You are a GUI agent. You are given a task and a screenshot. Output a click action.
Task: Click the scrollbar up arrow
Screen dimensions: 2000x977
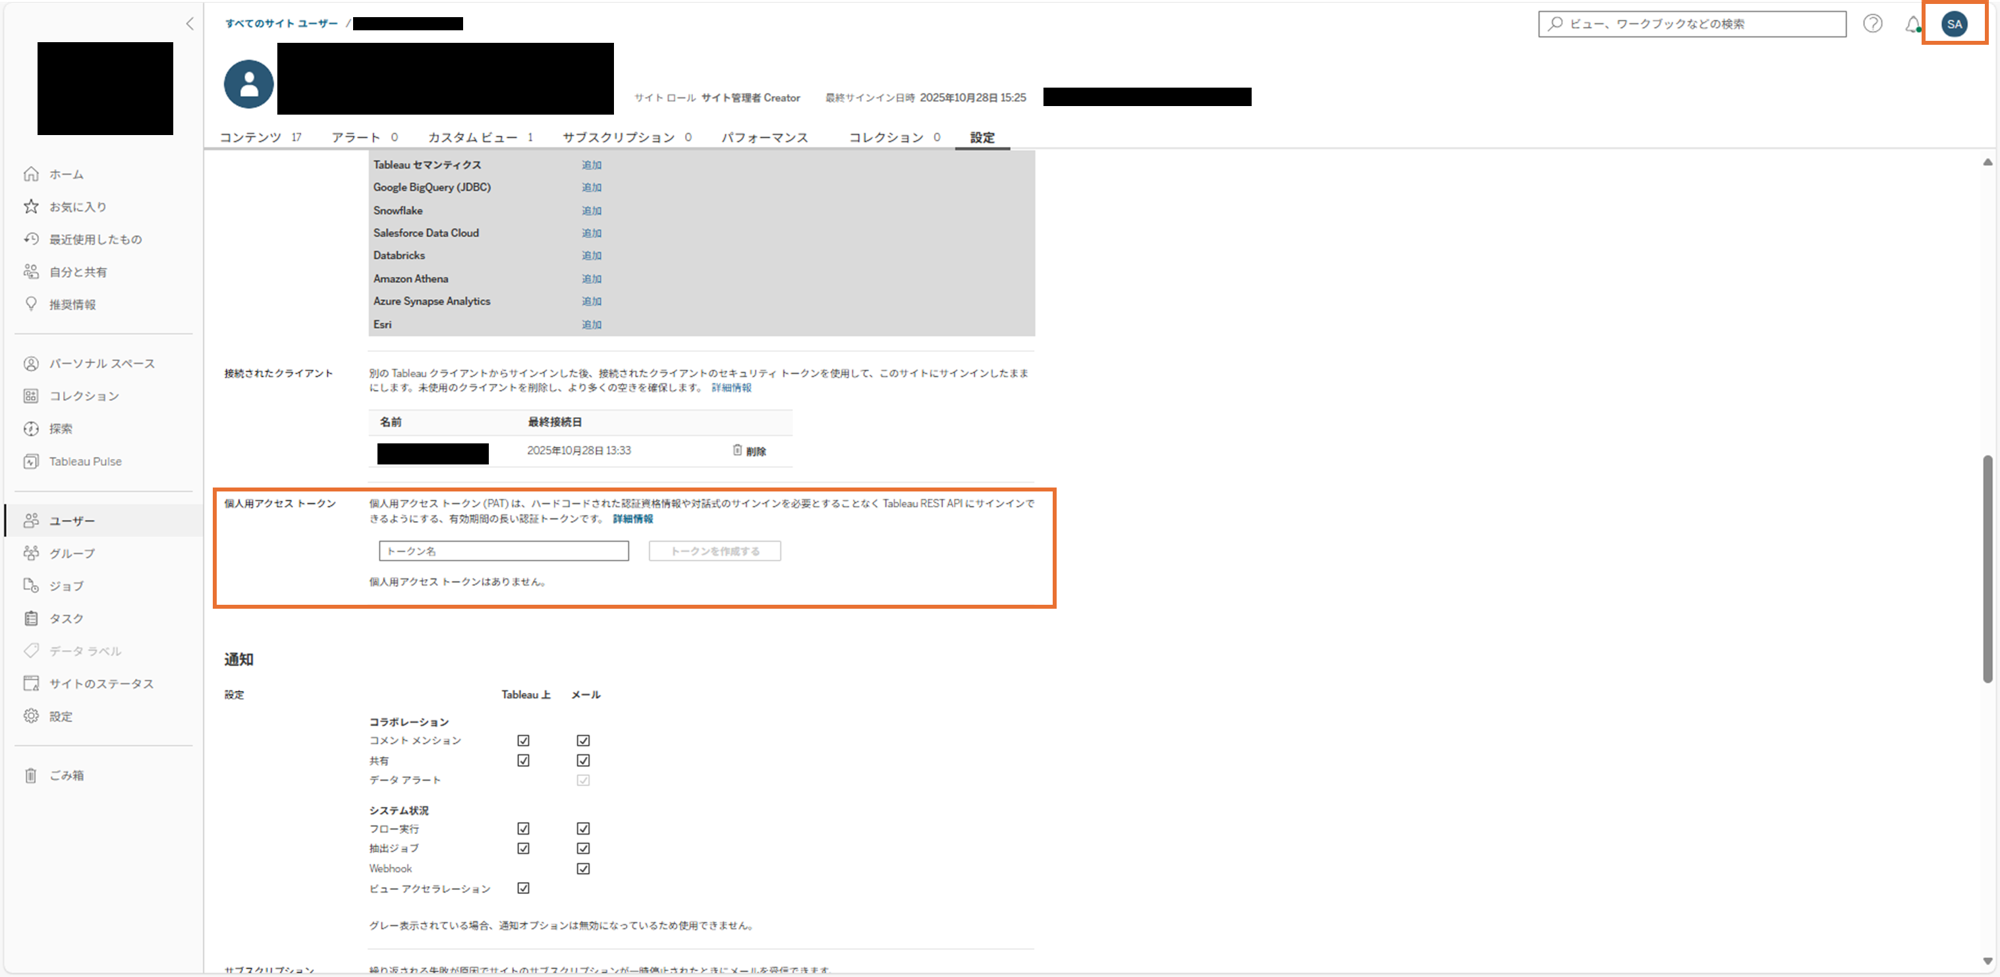[1988, 162]
